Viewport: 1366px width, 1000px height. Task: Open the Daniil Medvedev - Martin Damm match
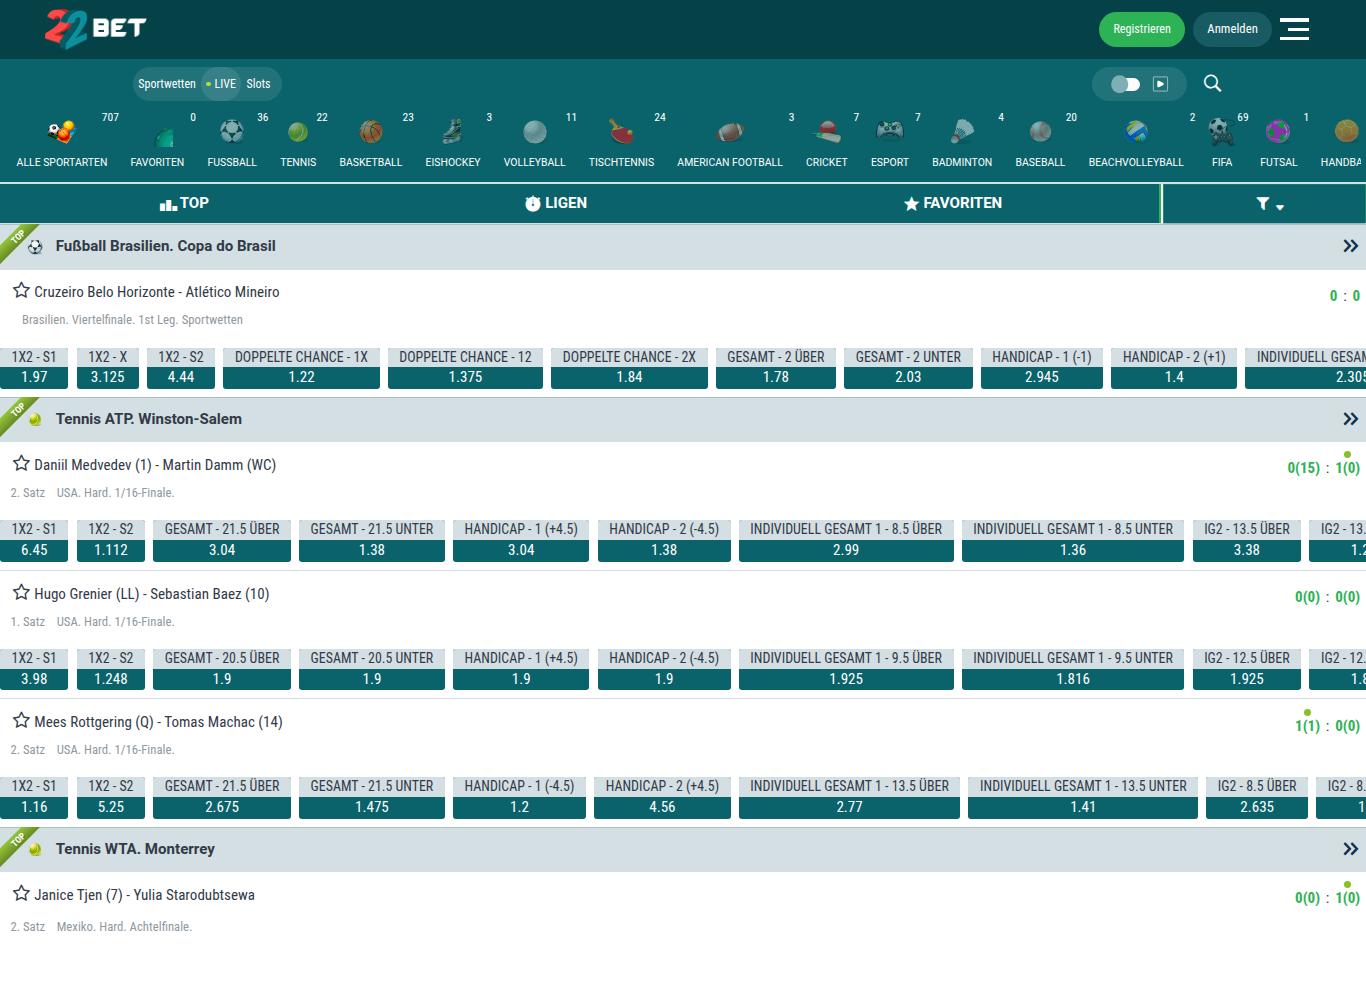[x=155, y=465]
